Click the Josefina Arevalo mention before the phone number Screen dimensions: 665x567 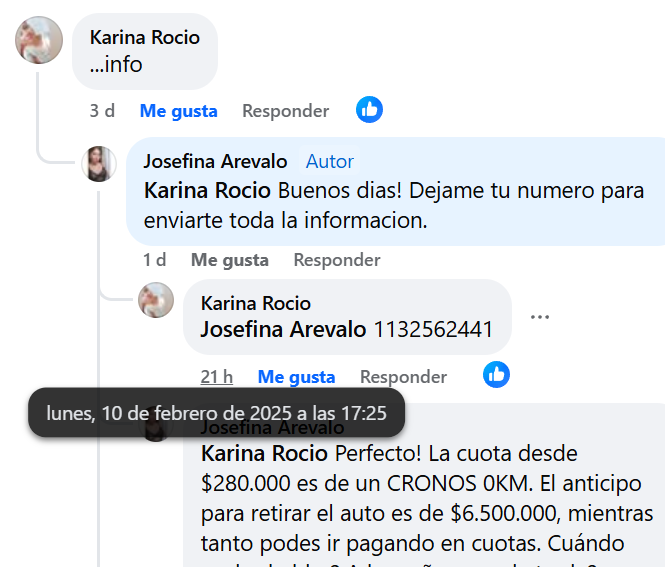point(283,330)
